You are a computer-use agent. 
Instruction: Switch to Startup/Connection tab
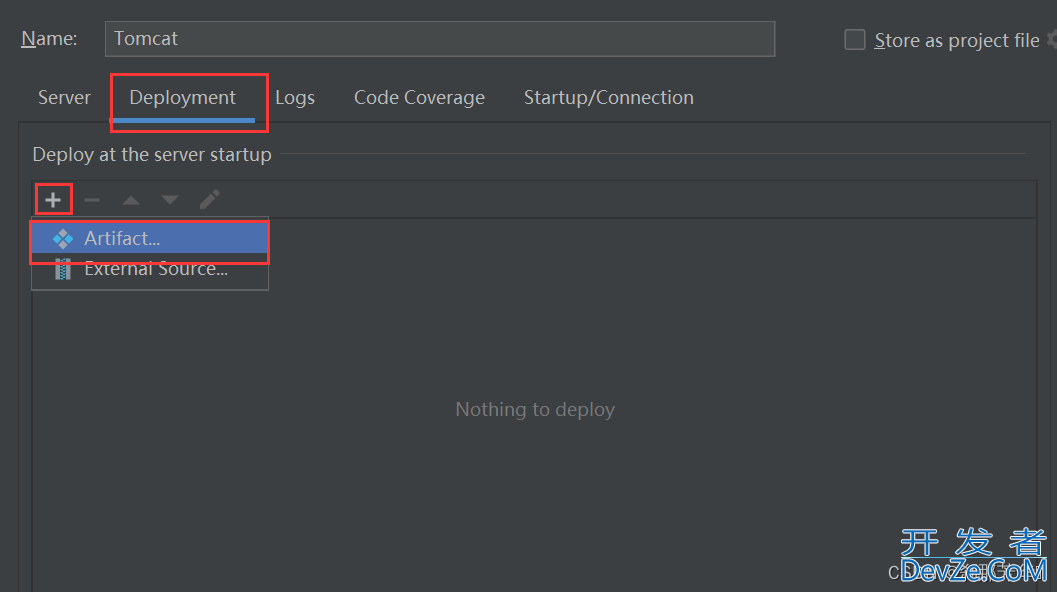[609, 98]
